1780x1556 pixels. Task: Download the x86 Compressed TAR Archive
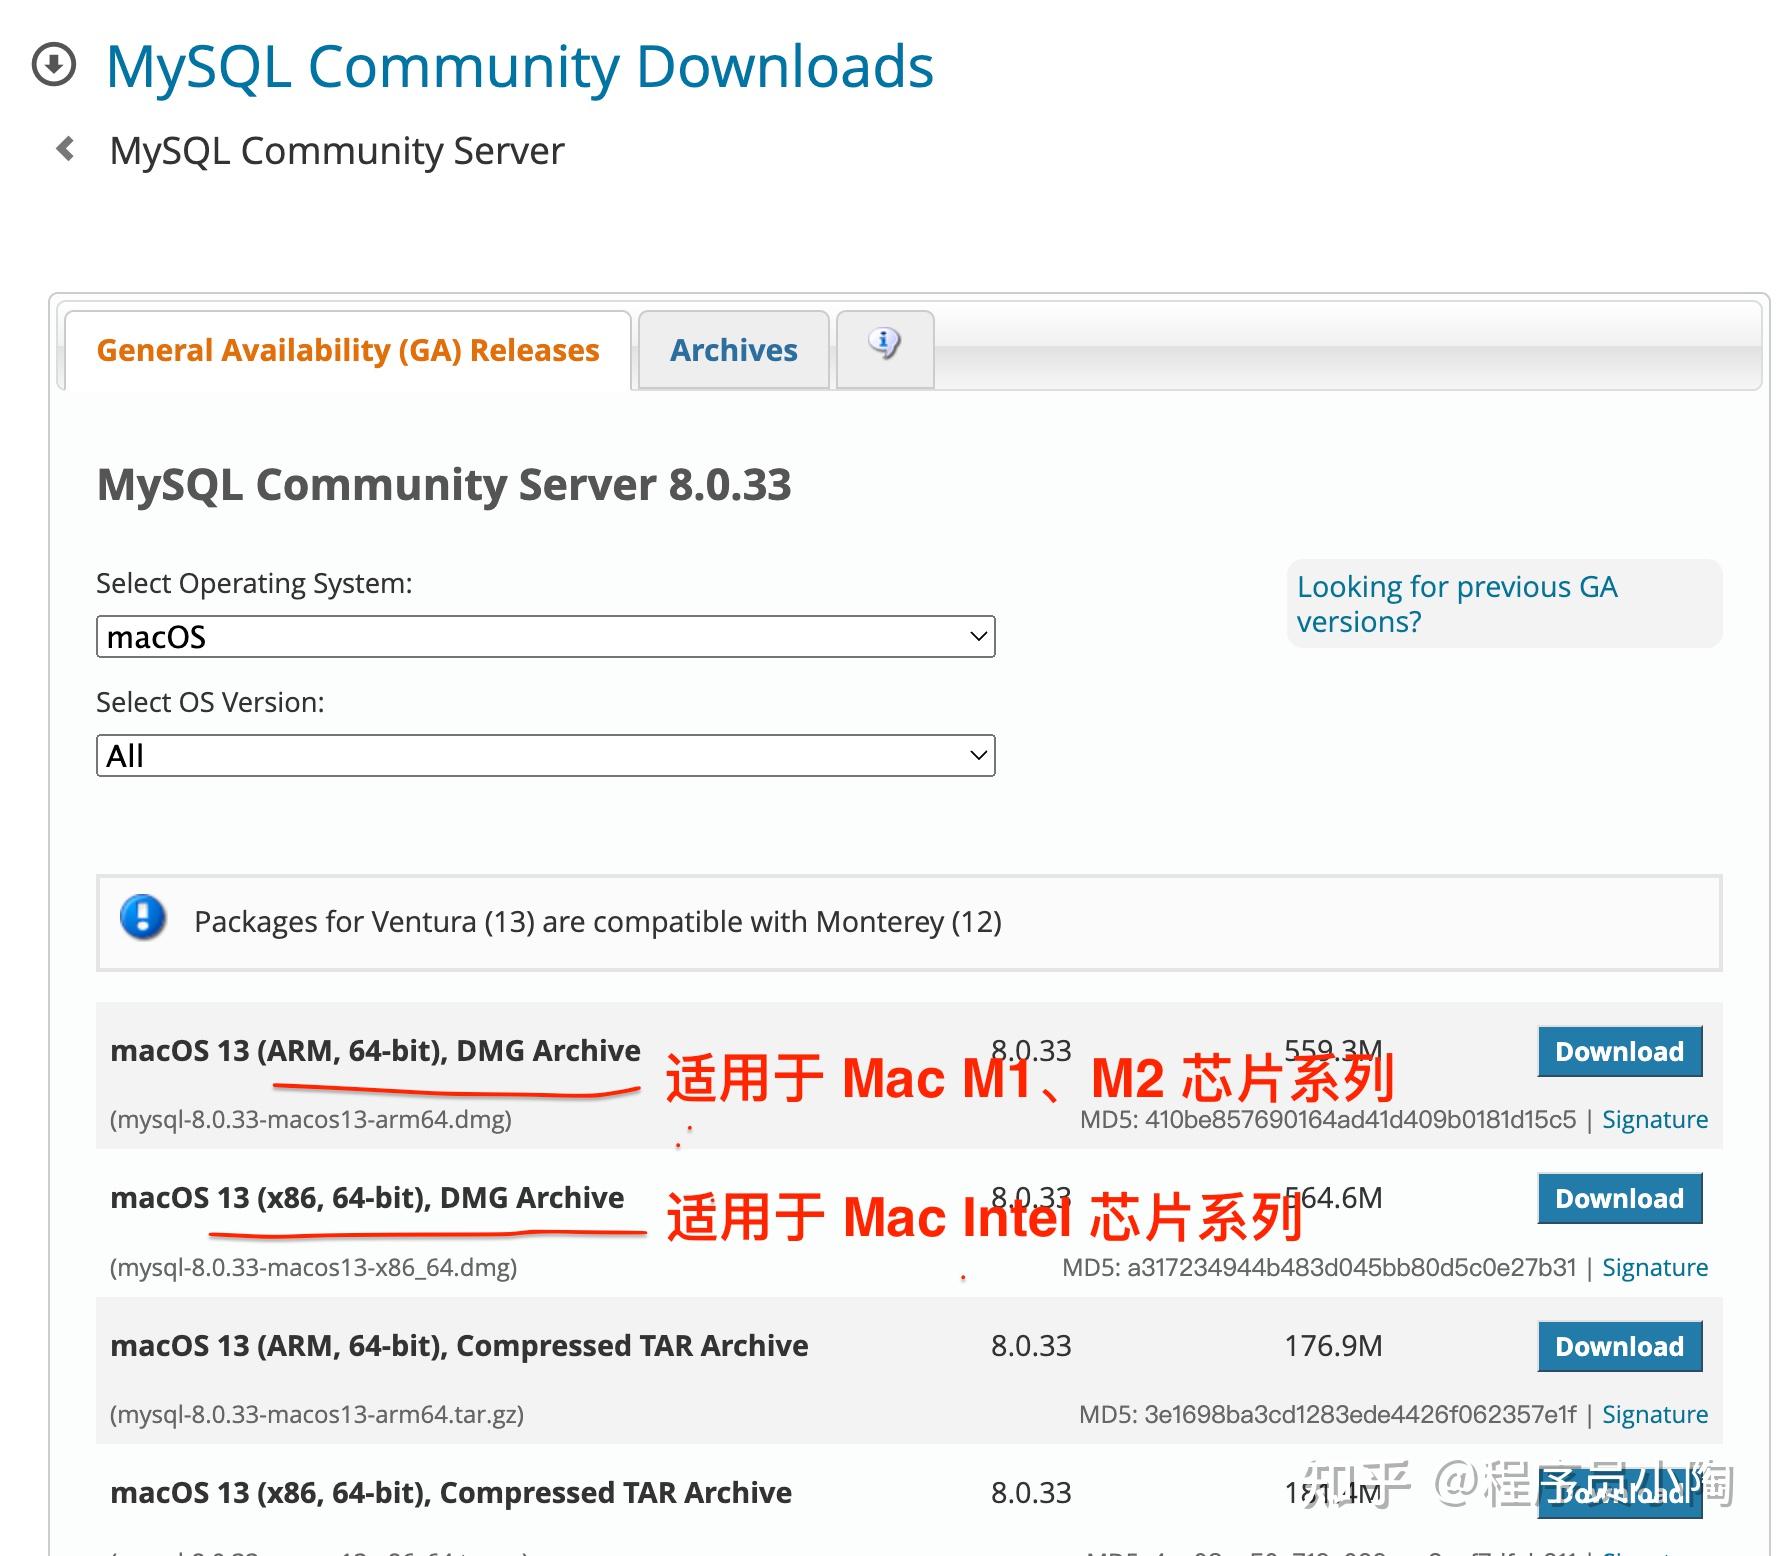click(1620, 1493)
